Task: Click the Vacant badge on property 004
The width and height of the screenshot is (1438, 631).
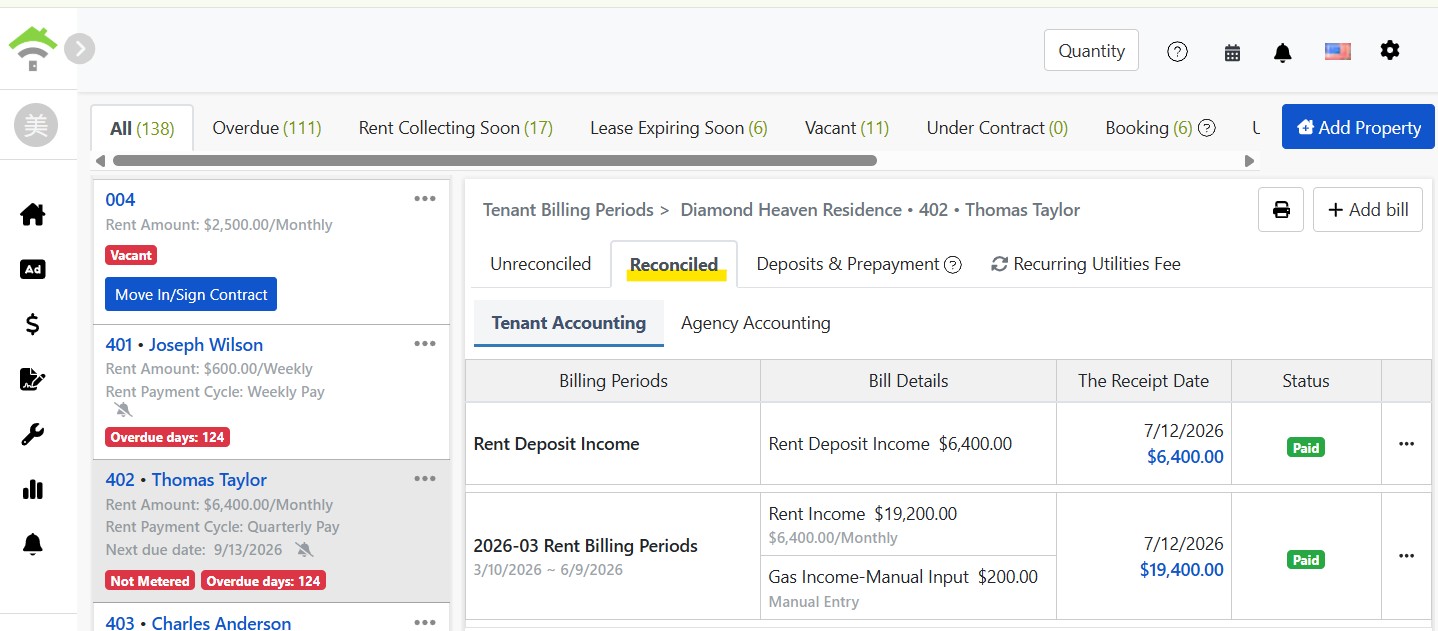Action: 131,255
